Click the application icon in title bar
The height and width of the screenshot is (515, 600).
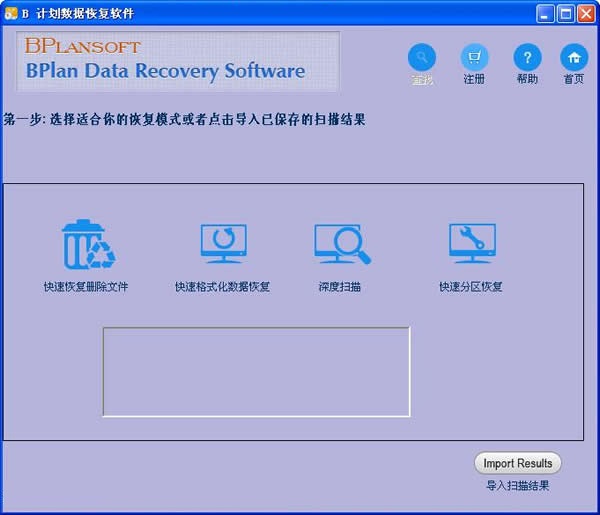(11, 13)
